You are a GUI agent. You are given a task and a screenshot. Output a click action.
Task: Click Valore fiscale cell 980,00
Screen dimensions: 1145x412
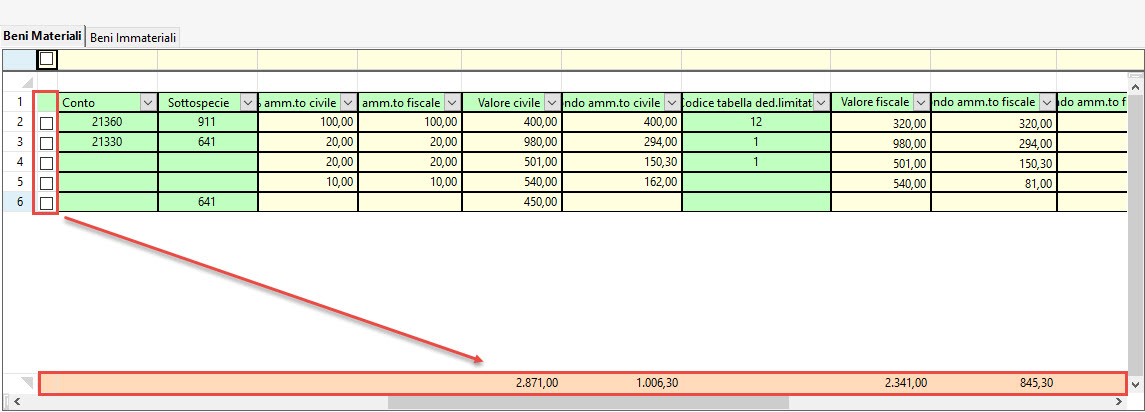click(x=881, y=143)
